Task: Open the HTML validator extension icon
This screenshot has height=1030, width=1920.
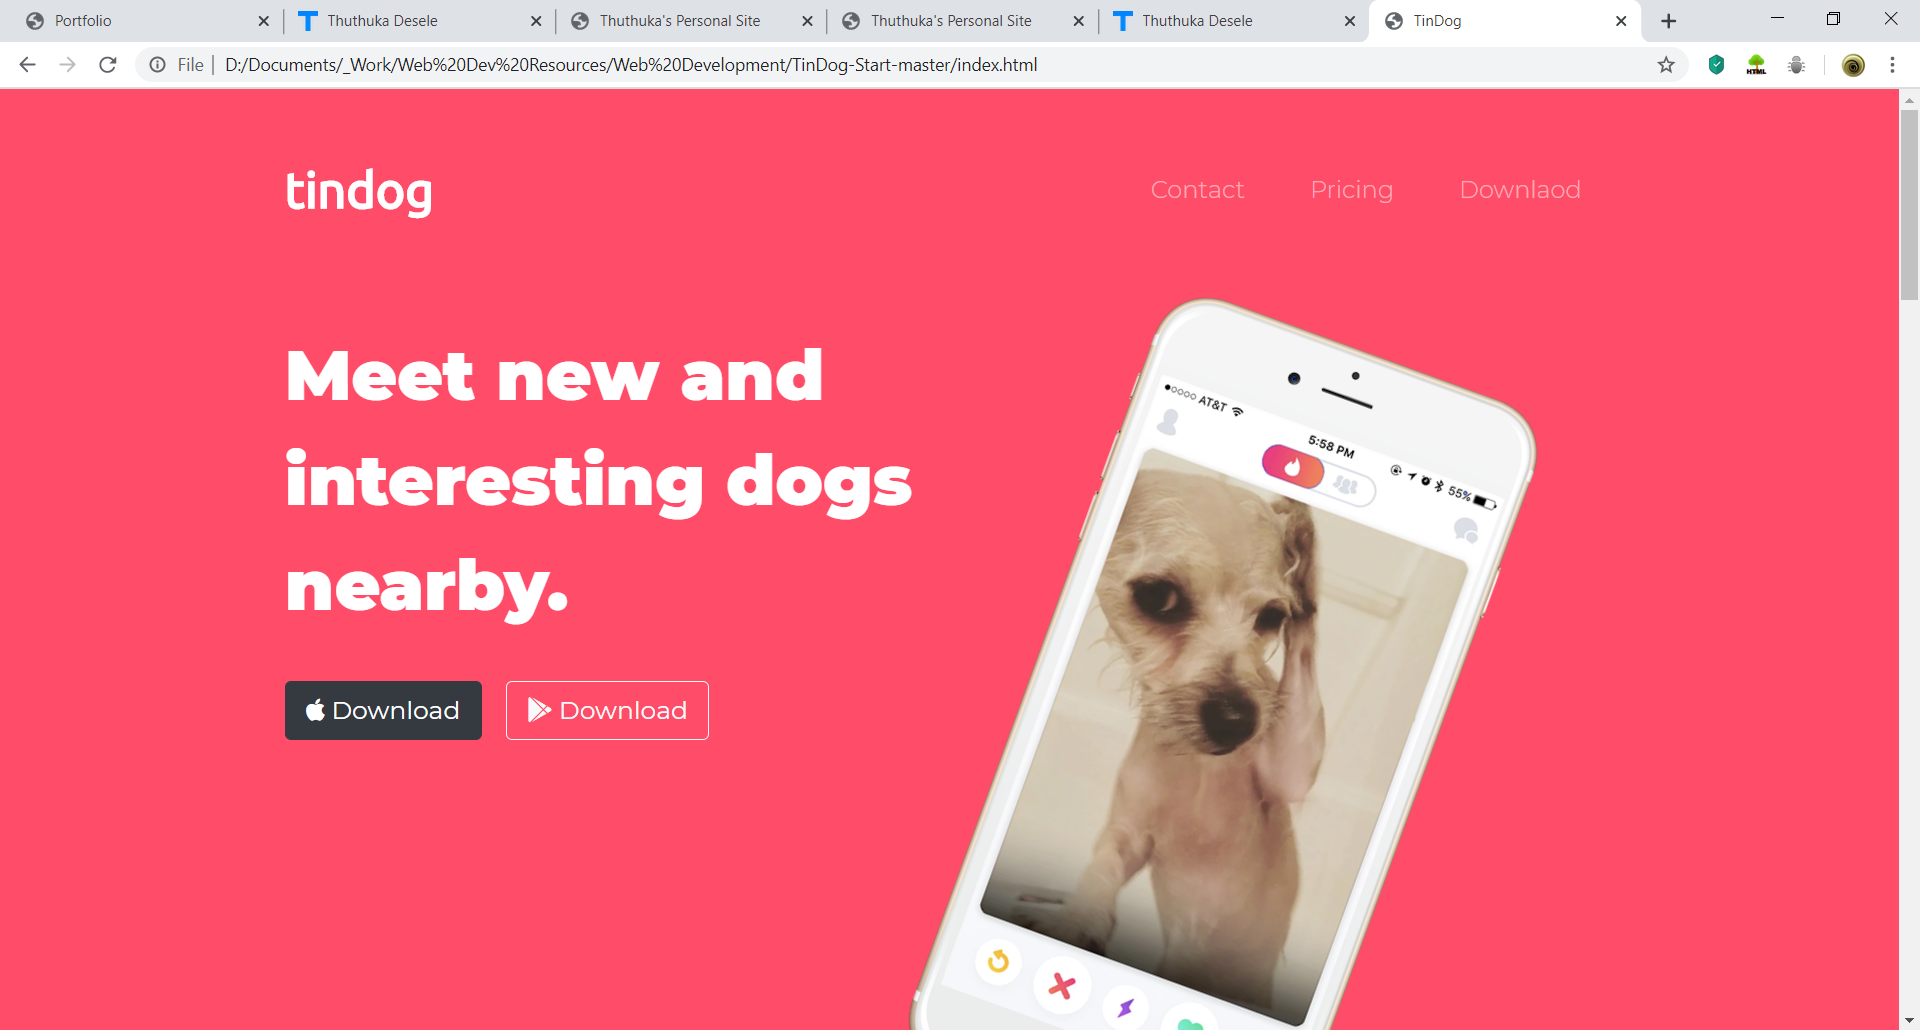Action: click(x=1756, y=65)
